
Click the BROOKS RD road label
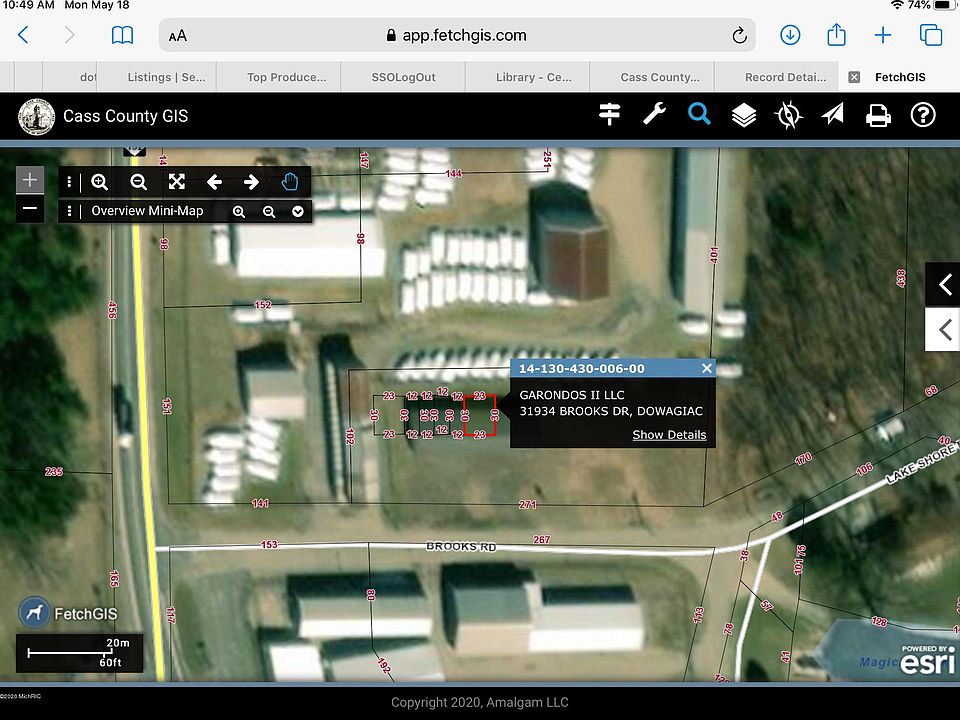click(460, 547)
